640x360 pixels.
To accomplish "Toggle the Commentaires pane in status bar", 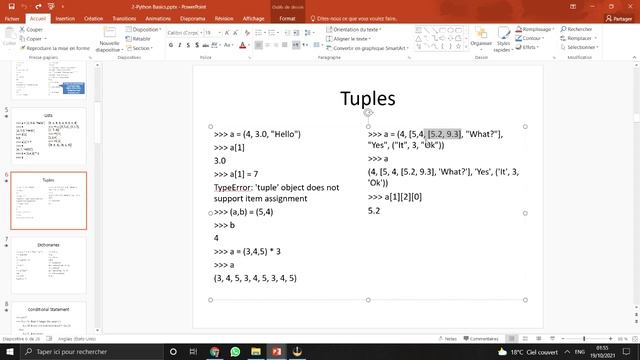I will point(481,339).
